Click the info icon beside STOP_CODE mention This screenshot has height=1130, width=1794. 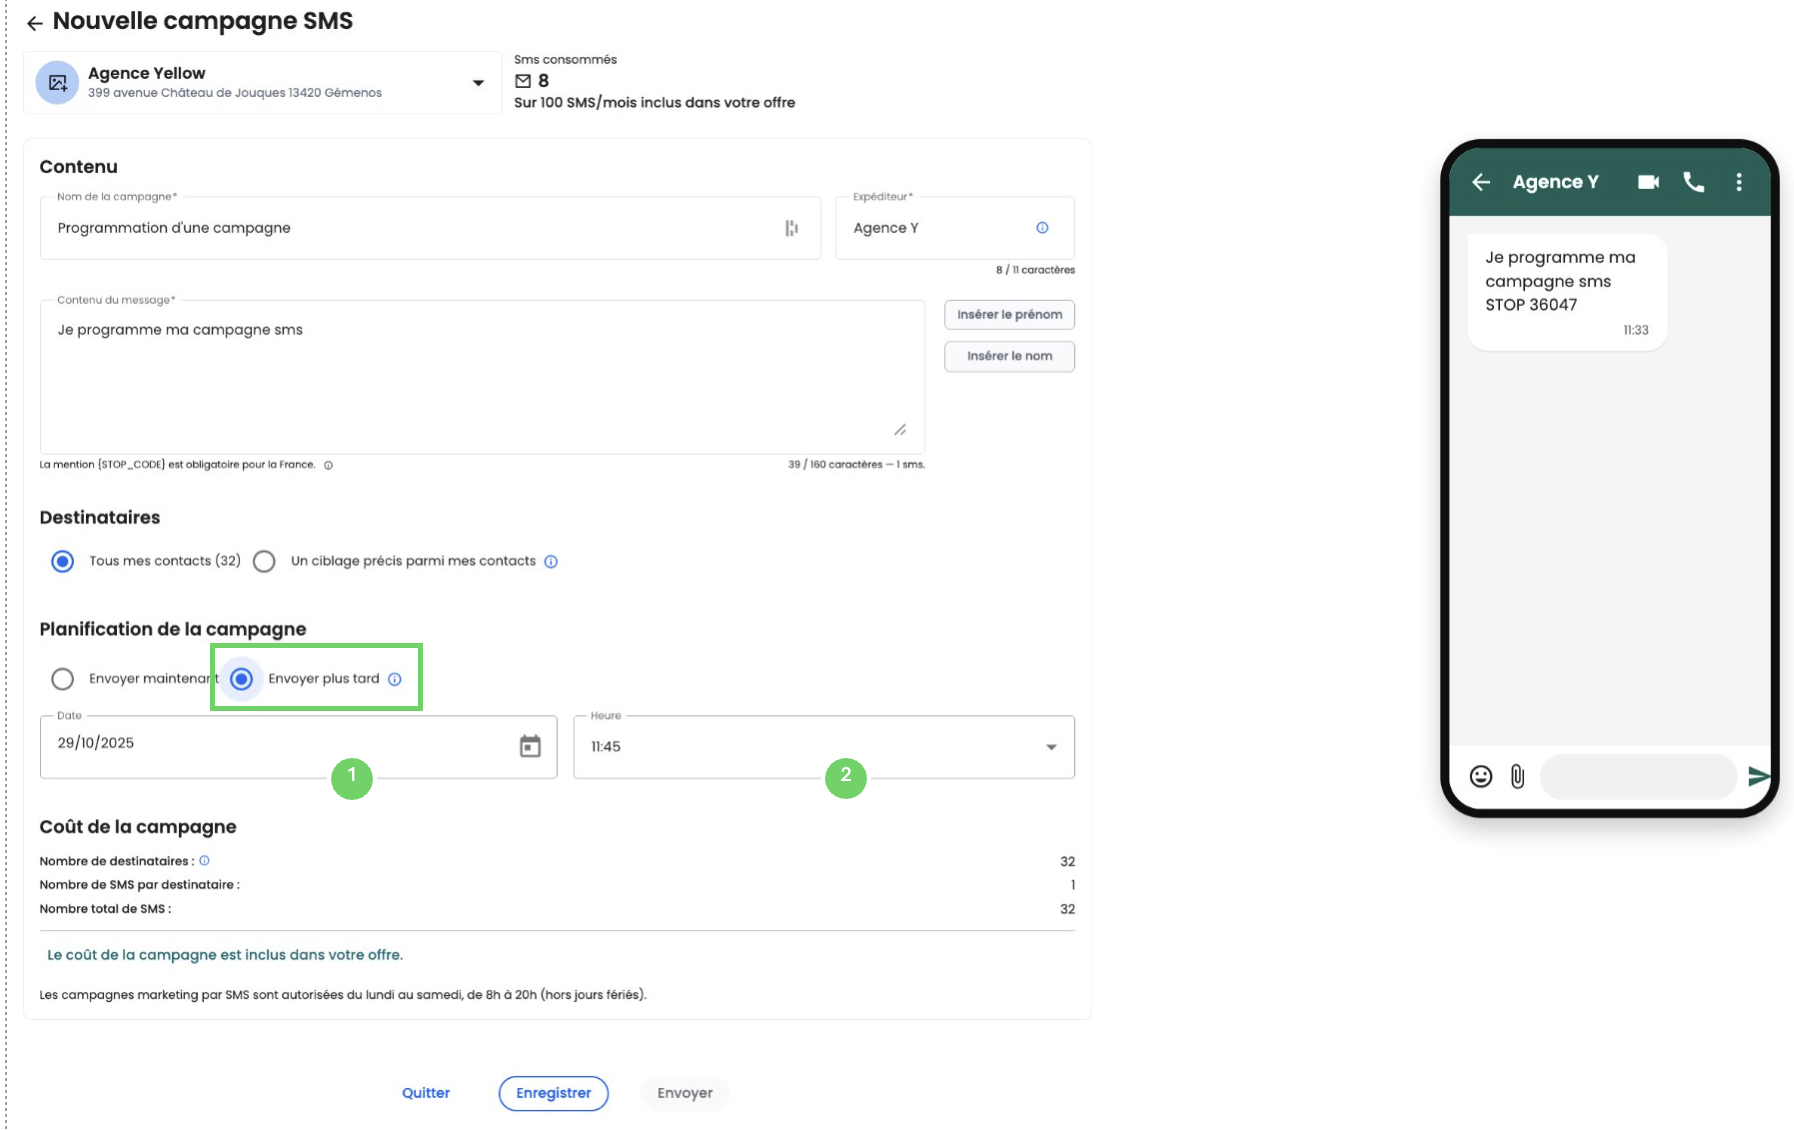tap(328, 465)
